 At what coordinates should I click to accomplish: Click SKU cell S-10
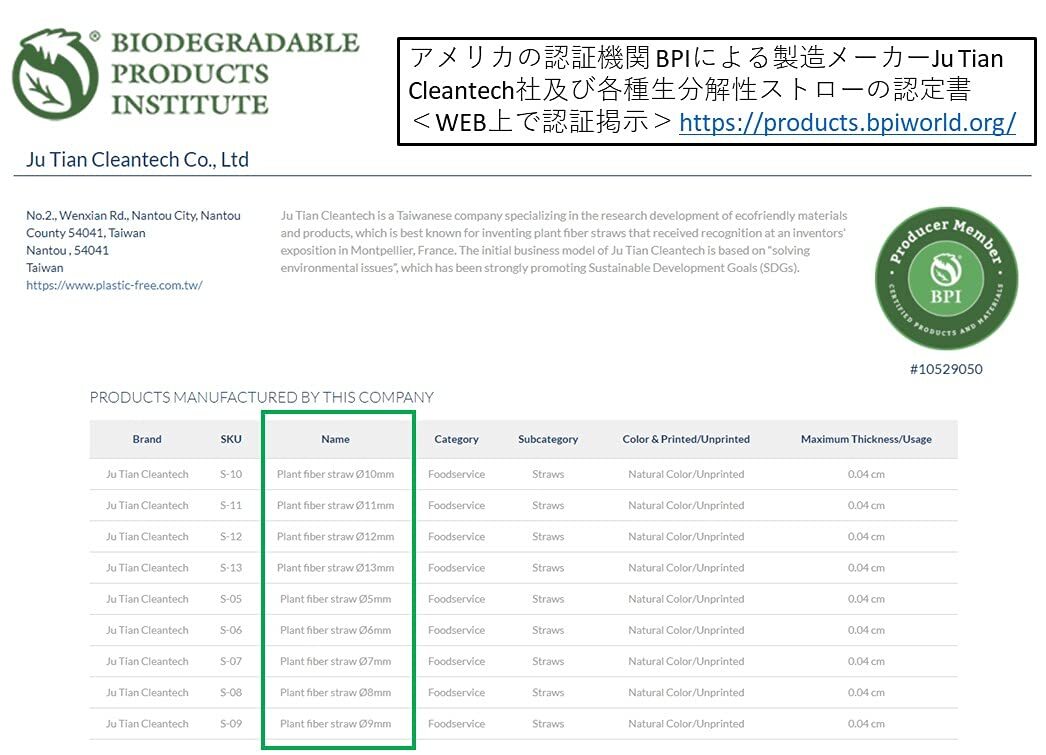231,474
